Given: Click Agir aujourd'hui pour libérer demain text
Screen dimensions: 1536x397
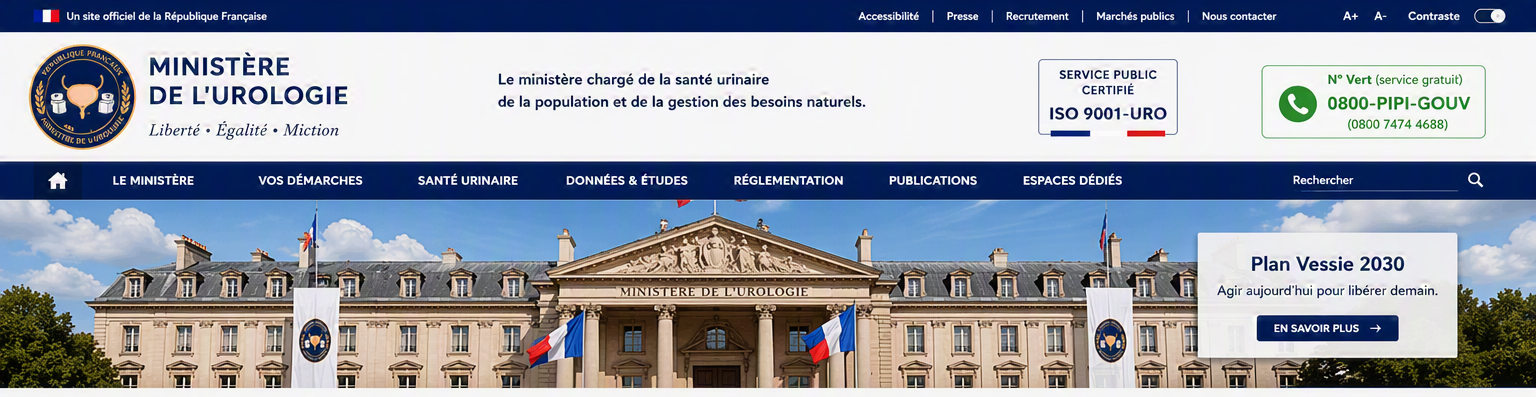Looking at the screenshot, I should [x=1327, y=291].
